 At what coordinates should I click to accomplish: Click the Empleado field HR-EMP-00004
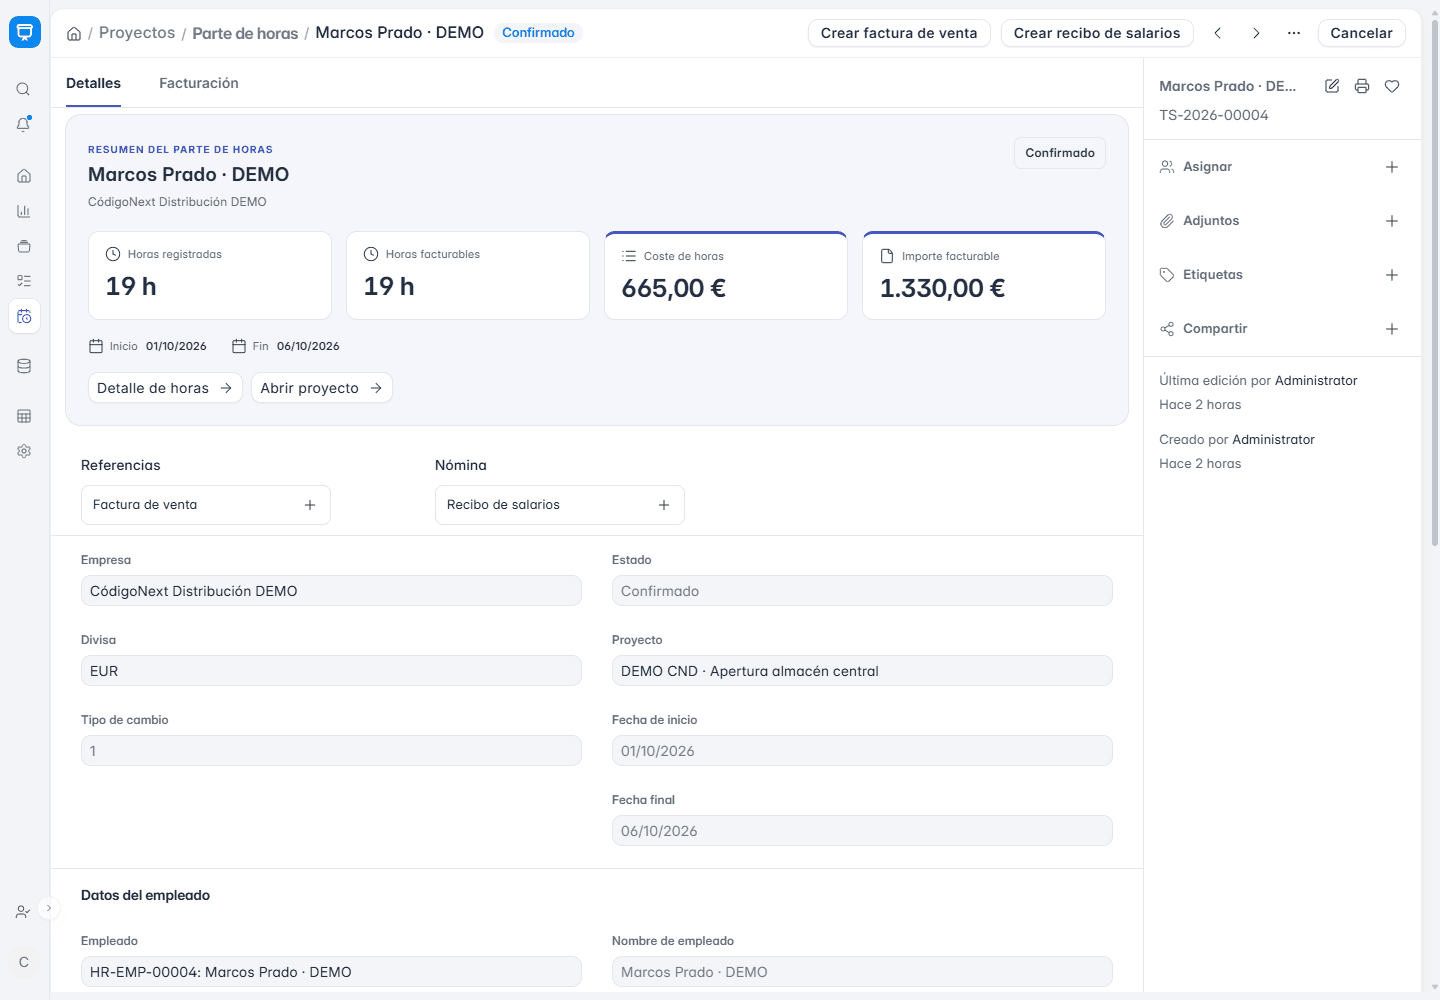(x=331, y=972)
